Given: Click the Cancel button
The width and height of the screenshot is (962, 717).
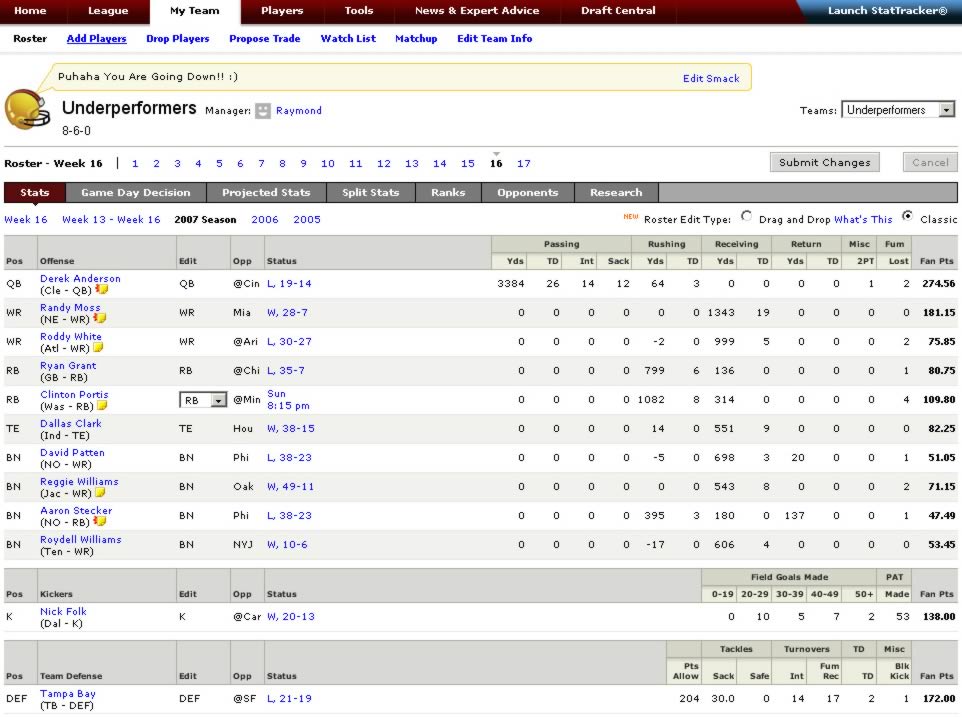Looking at the screenshot, I should 930,163.
